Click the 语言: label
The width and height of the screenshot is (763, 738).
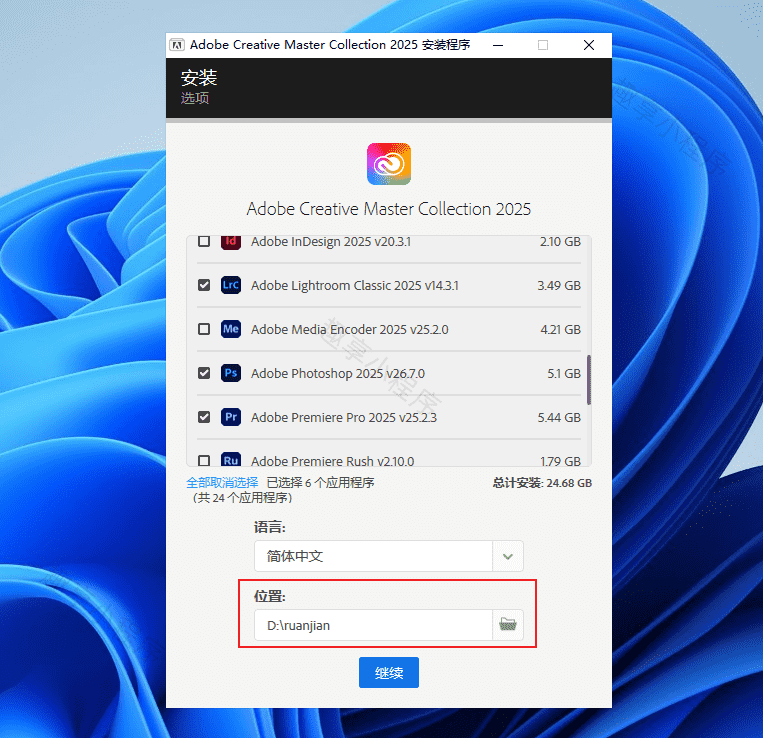(x=270, y=527)
